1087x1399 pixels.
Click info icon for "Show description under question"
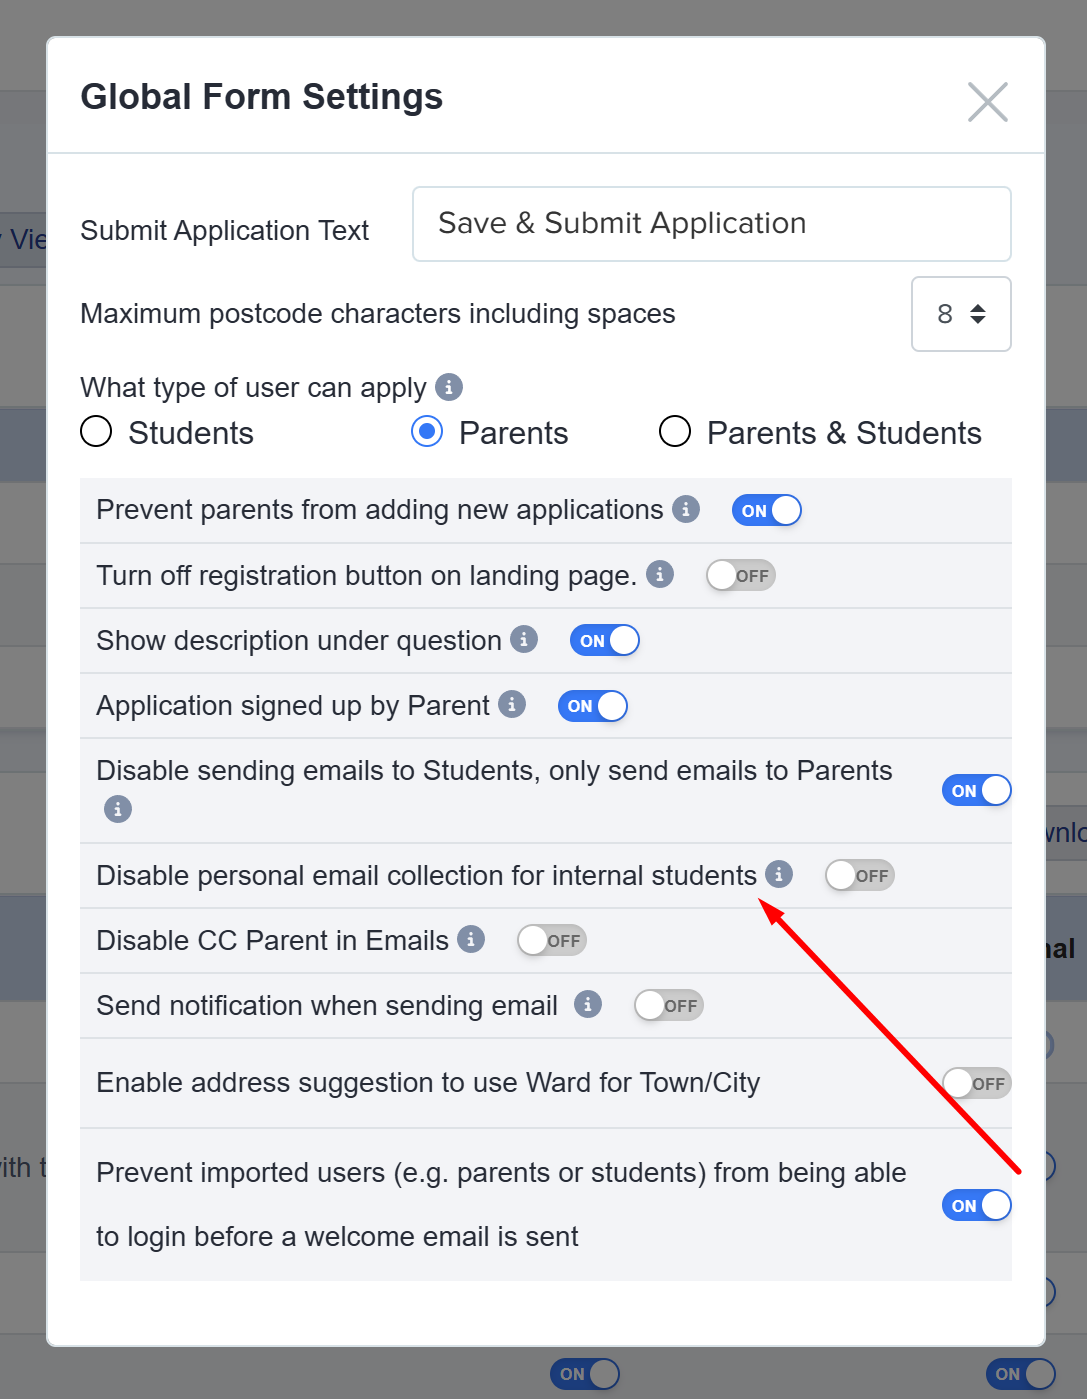tap(524, 639)
